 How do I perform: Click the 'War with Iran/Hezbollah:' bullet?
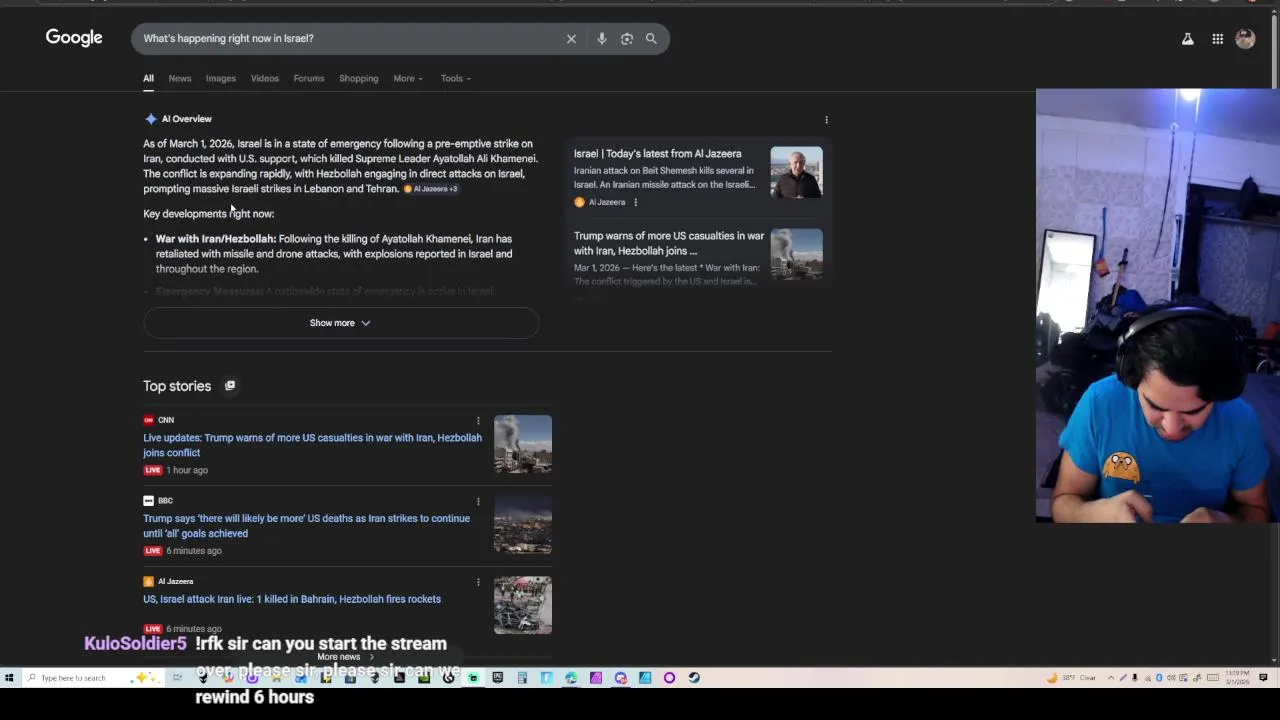pyautogui.click(x=215, y=239)
